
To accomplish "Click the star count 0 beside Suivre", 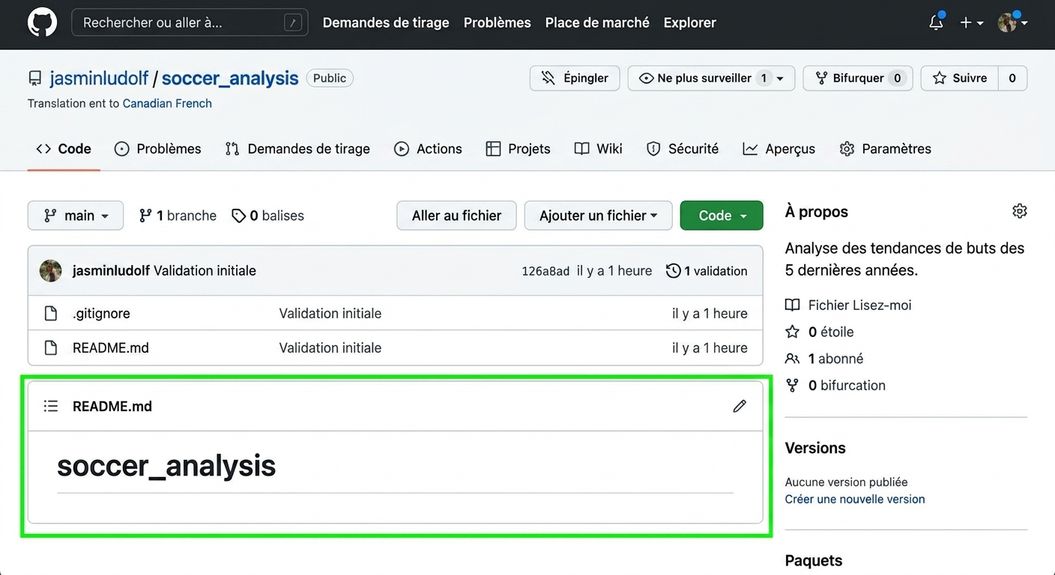I will coord(1012,78).
